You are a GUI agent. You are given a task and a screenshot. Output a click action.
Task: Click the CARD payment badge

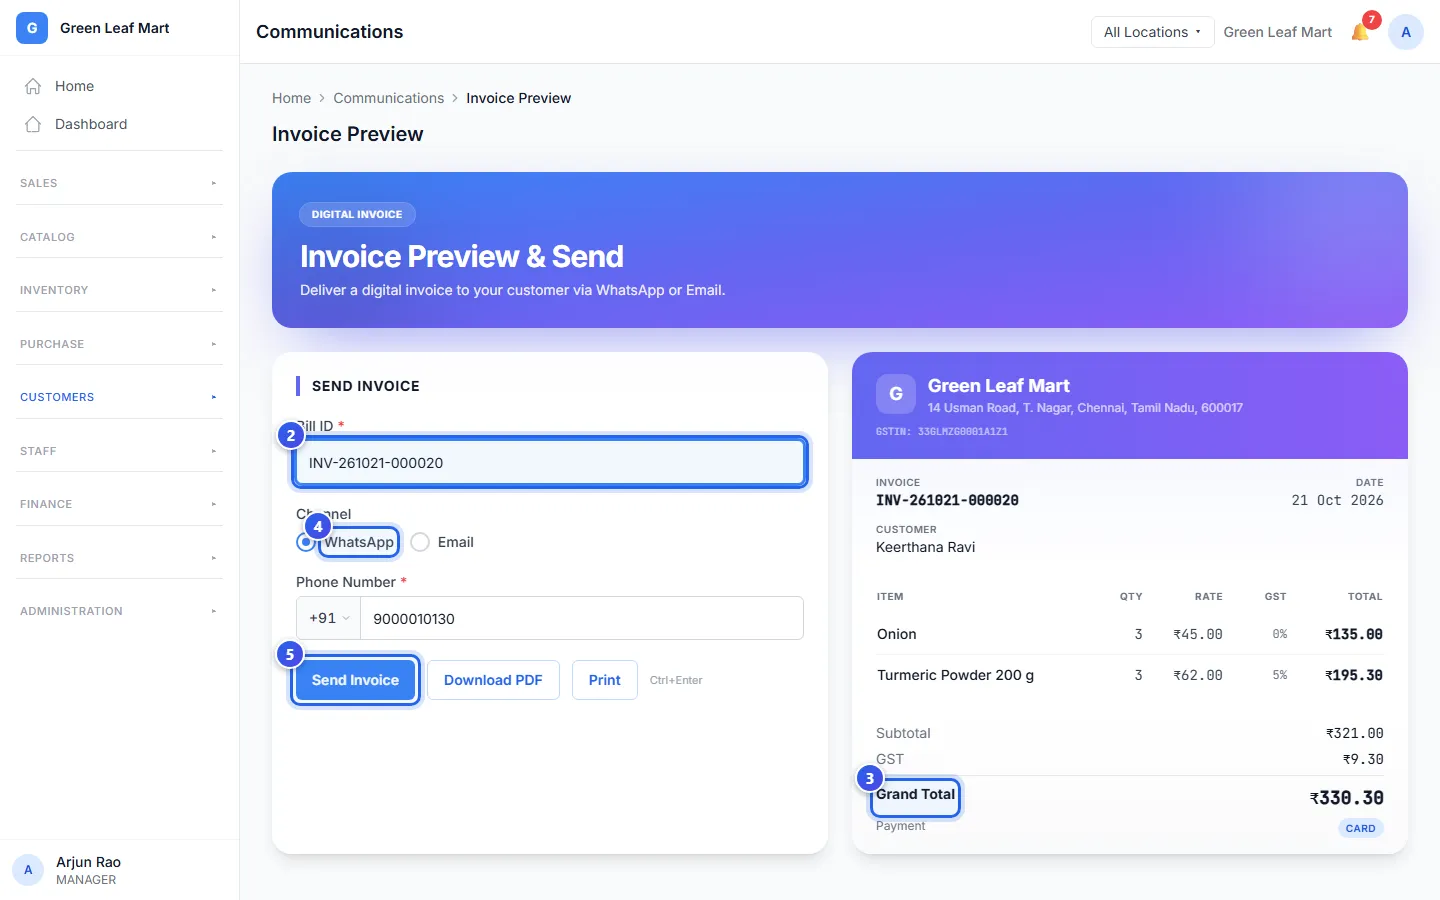click(x=1361, y=828)
